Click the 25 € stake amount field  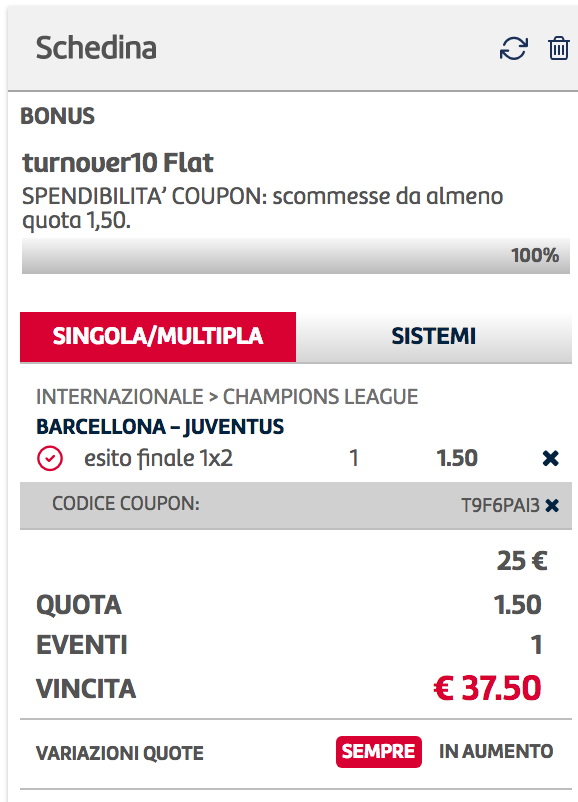coord(522,561)
